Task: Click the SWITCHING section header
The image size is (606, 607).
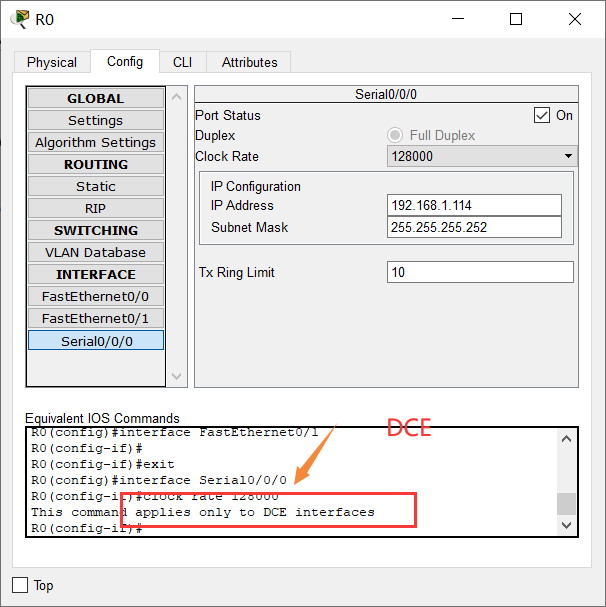Action: (96, 230)
